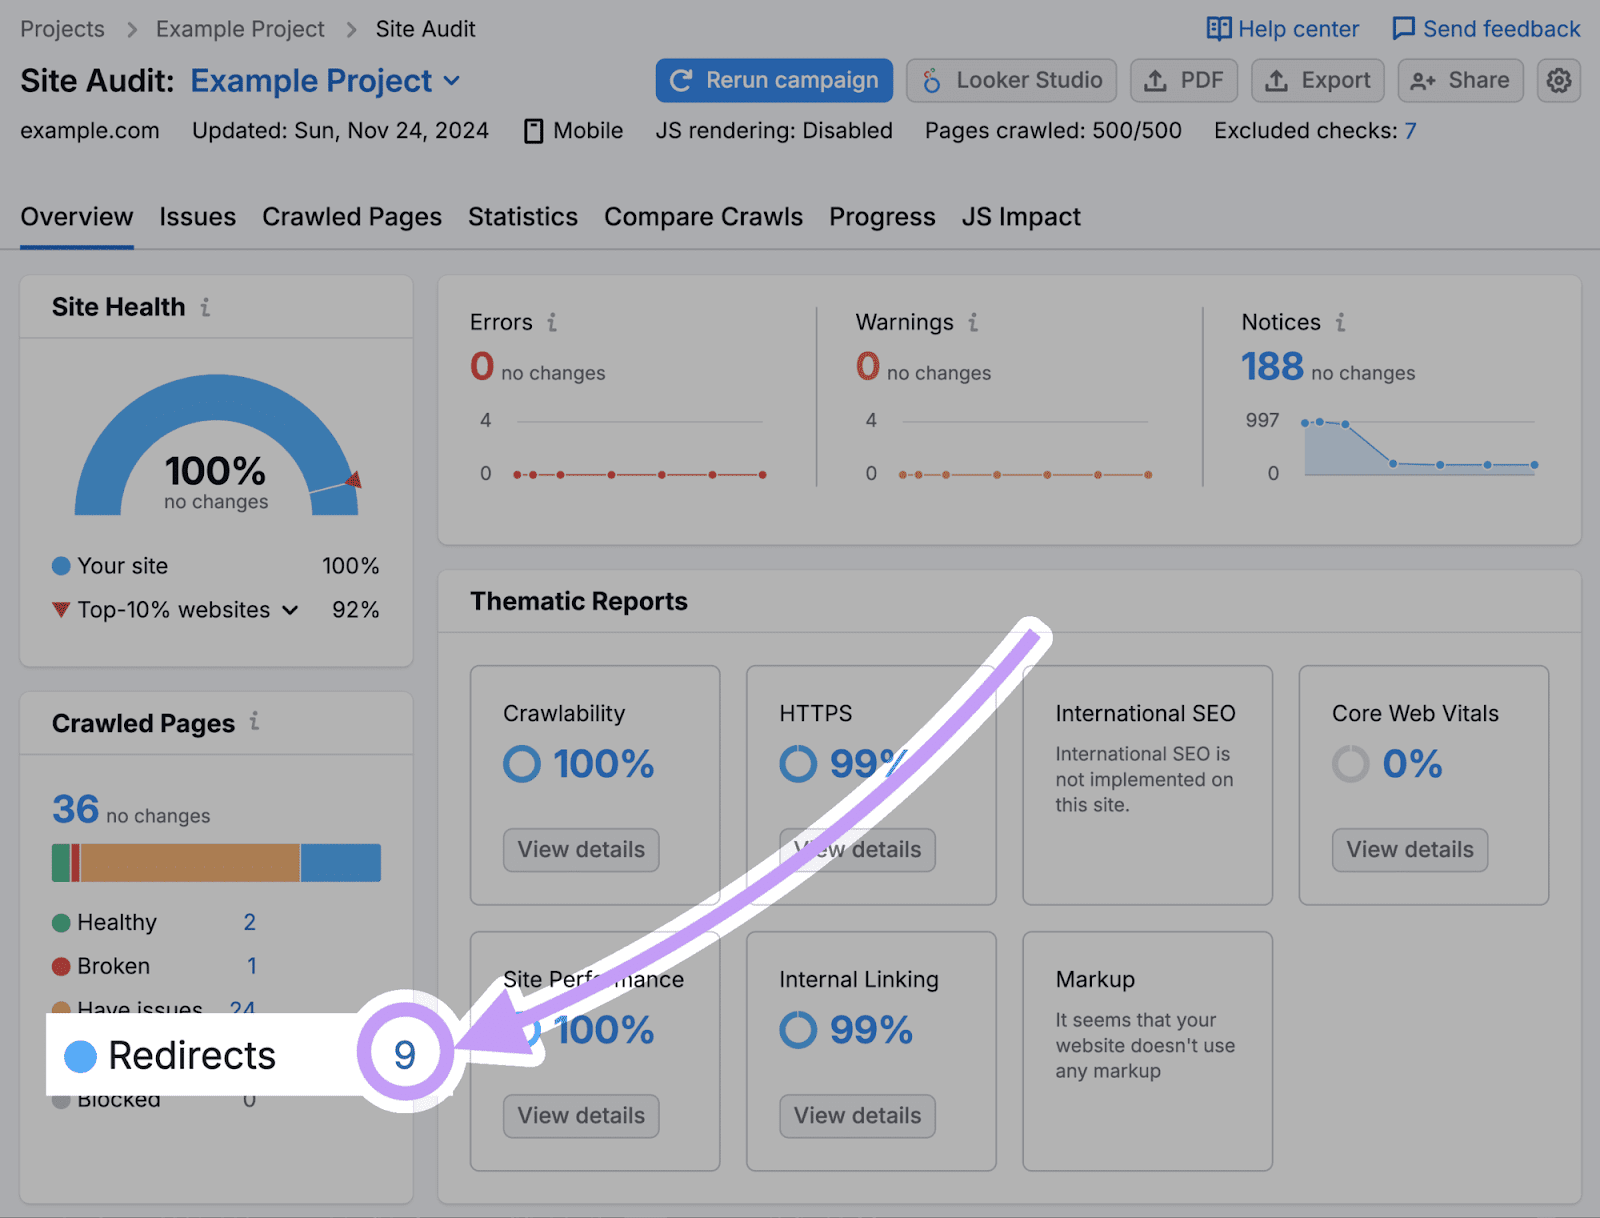Click the Rerun campaign button
The image size is (1600, 1218).
pos(773,80)
